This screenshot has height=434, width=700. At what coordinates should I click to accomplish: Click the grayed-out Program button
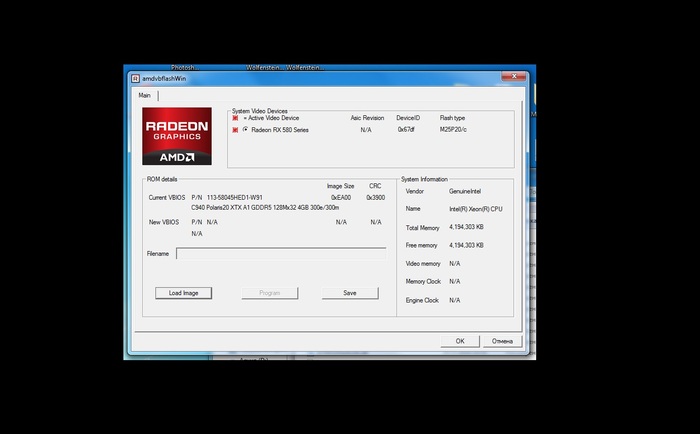(270, 293)
